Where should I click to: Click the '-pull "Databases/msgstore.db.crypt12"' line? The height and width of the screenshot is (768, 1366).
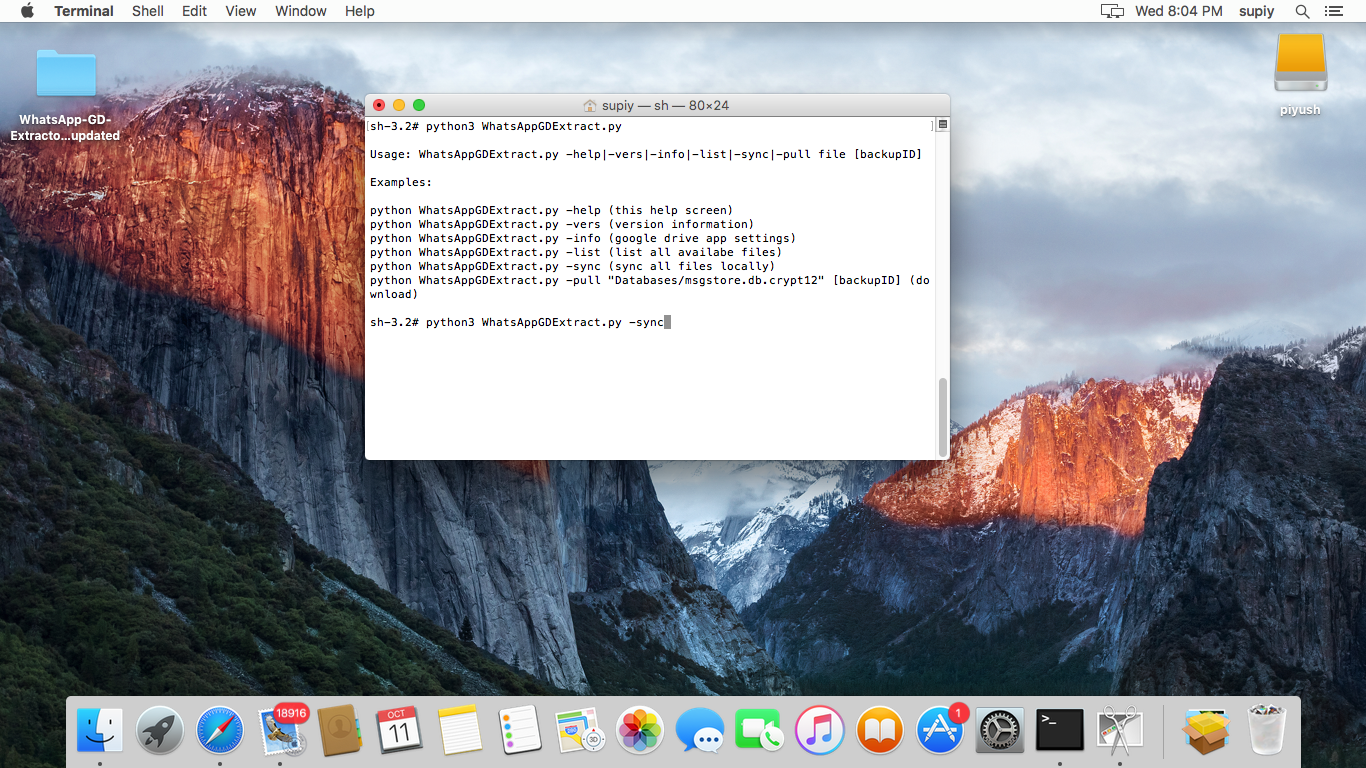(650, 288)
